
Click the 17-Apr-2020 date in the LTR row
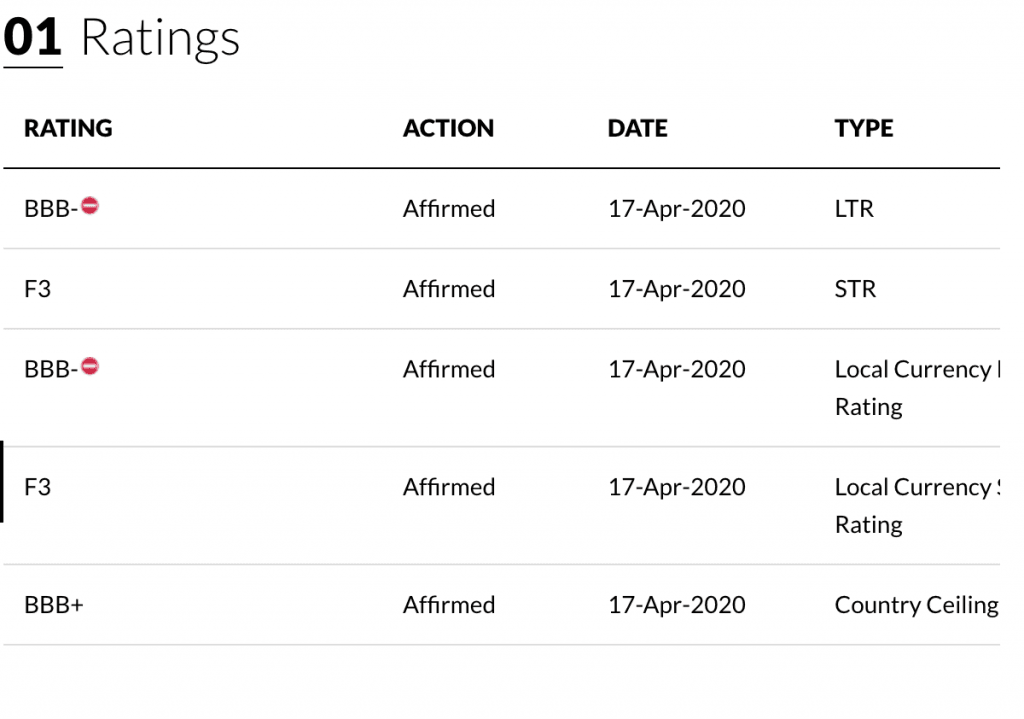coord(677,209)
